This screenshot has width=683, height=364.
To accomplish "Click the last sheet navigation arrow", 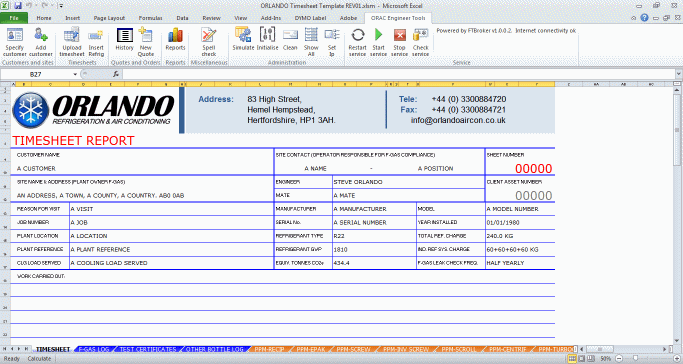I will [26, 349].
